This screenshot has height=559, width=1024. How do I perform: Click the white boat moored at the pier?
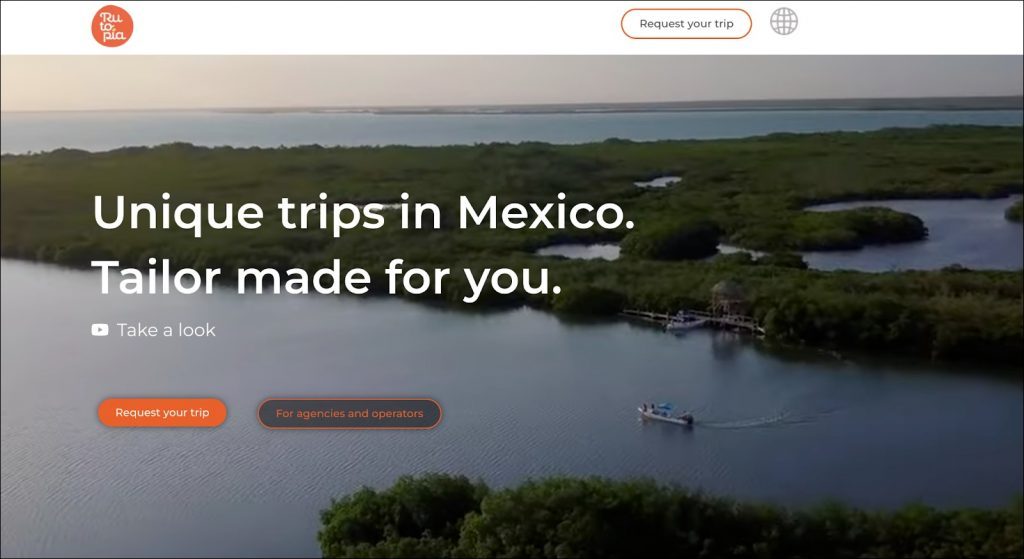click(687, 321)
